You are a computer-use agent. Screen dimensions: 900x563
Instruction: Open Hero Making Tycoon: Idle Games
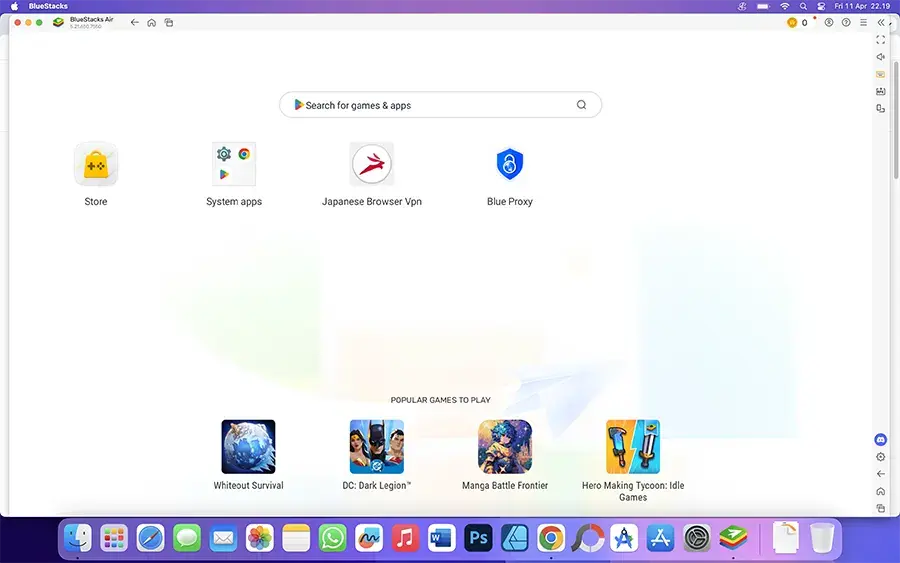coord(633,446)
